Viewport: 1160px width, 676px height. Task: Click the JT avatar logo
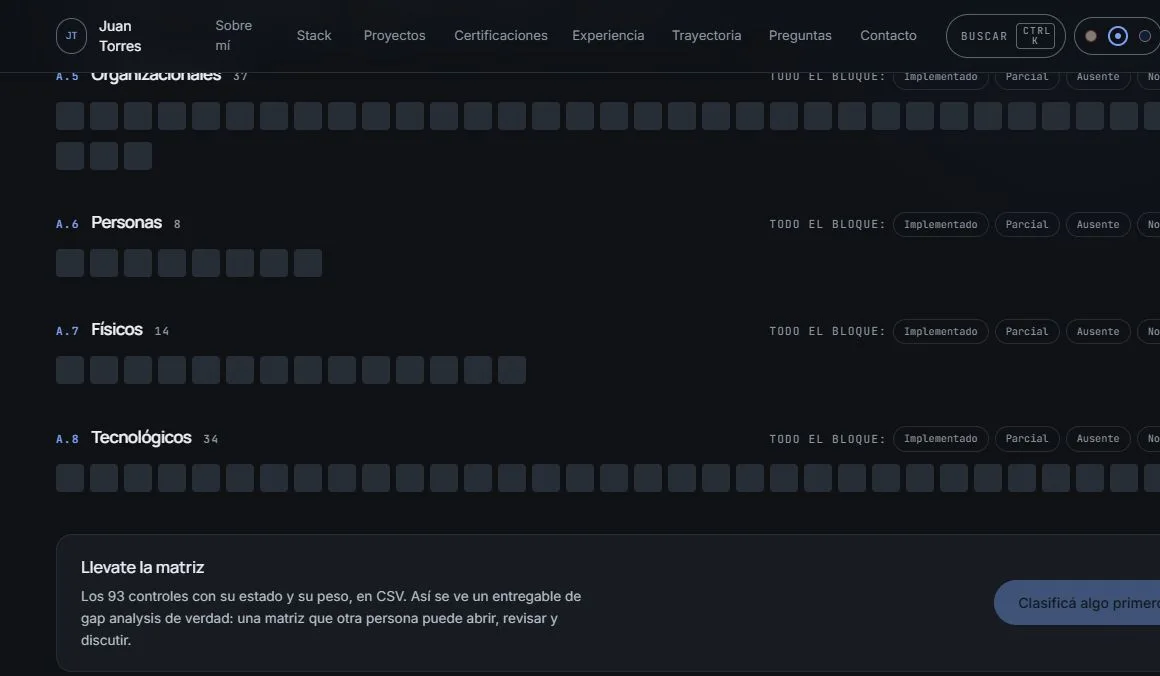coord(71,36)
